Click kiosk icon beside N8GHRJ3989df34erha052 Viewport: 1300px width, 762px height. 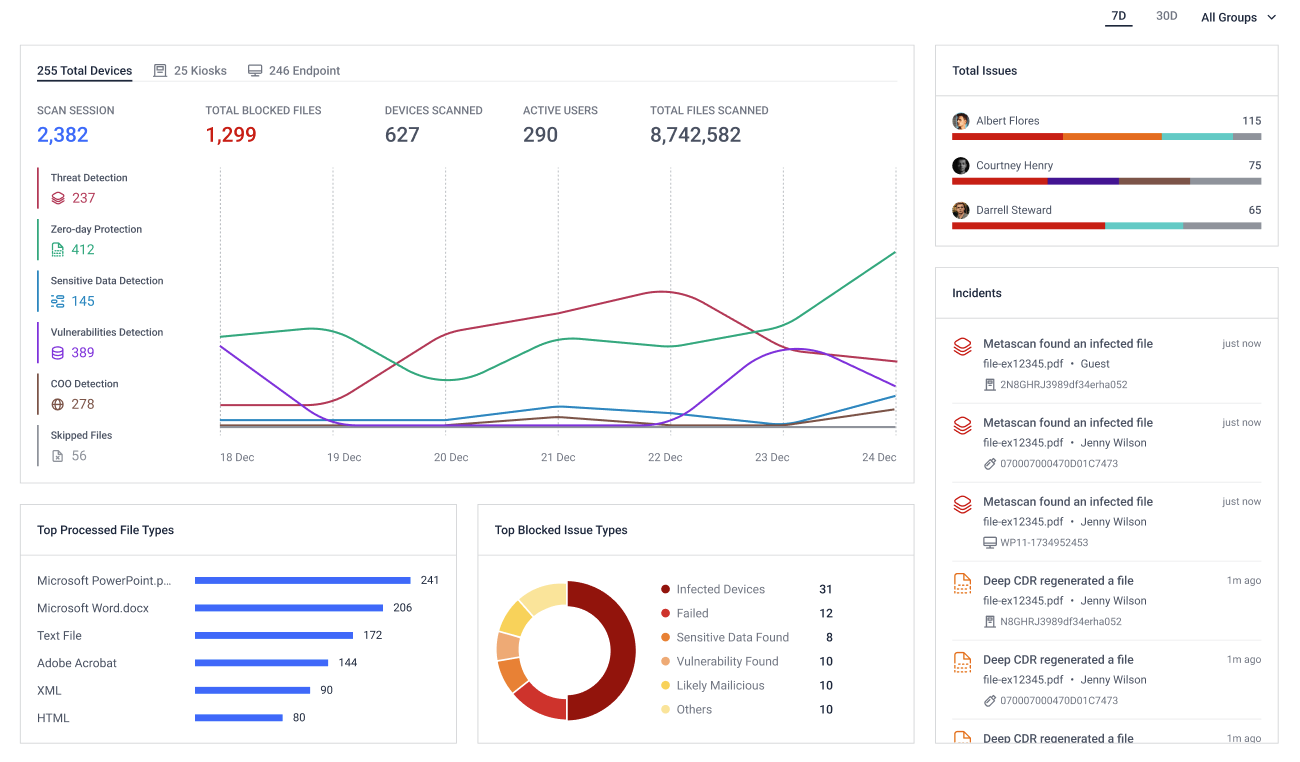click(x=990, y=622)
